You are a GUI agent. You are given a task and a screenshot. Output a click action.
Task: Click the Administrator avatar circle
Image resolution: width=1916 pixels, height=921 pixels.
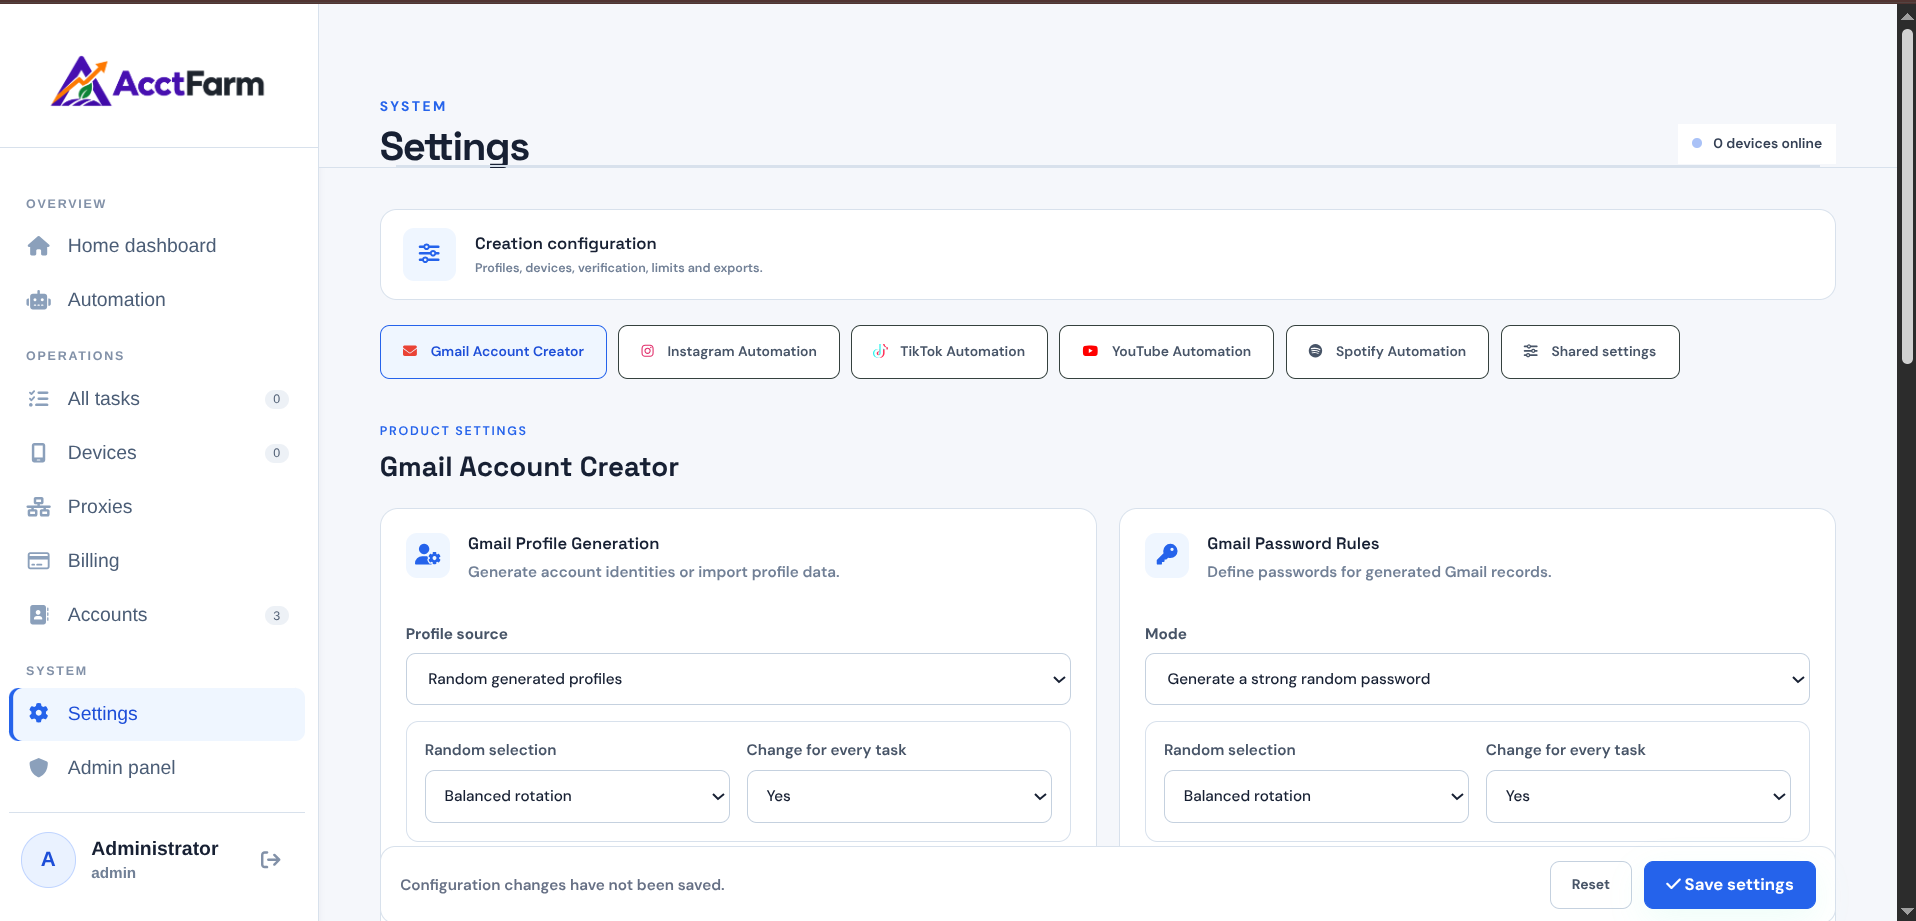(x=48, y=860)
